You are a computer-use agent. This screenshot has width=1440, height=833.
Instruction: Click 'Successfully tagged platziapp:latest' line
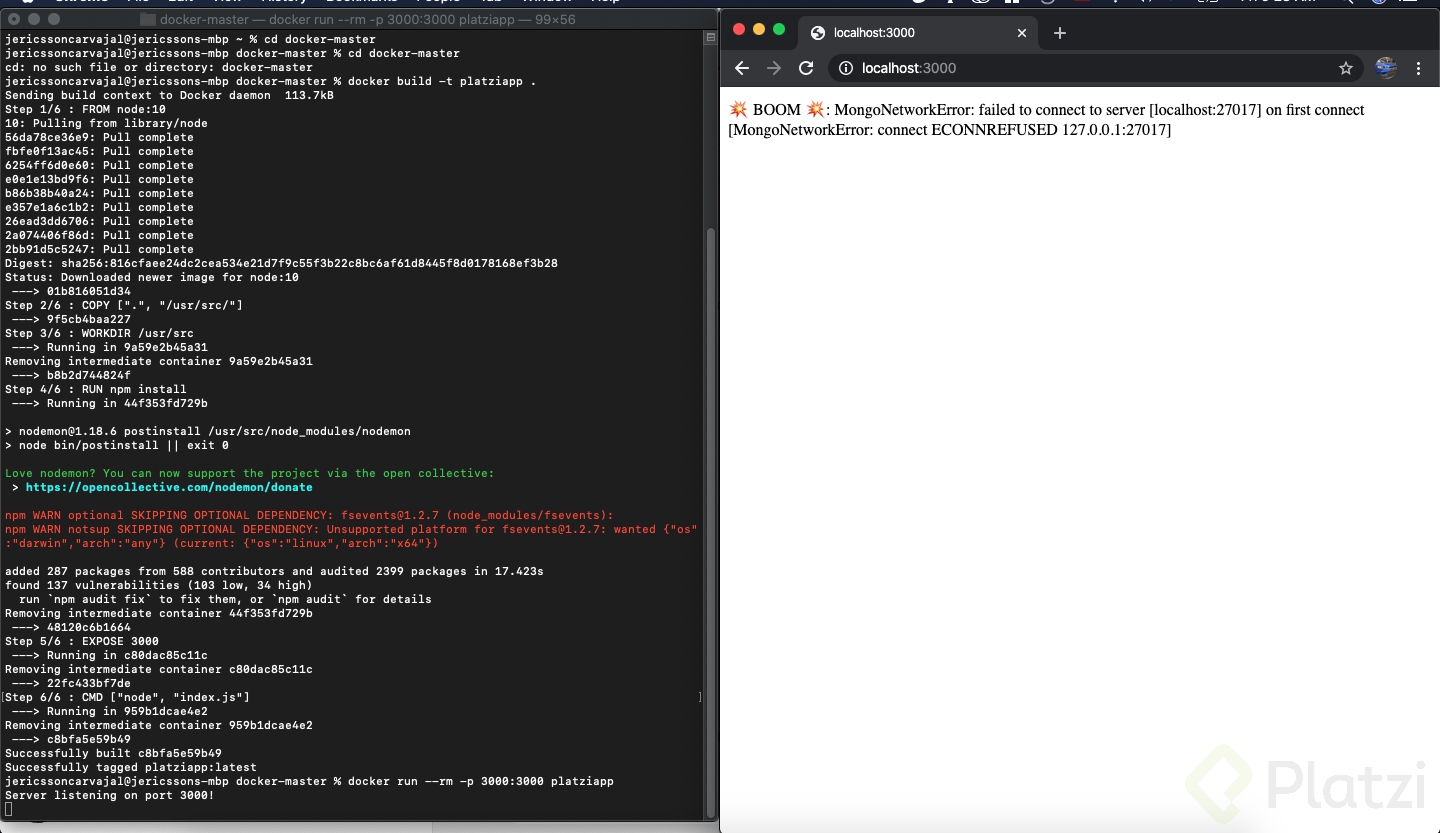(131, 767)
